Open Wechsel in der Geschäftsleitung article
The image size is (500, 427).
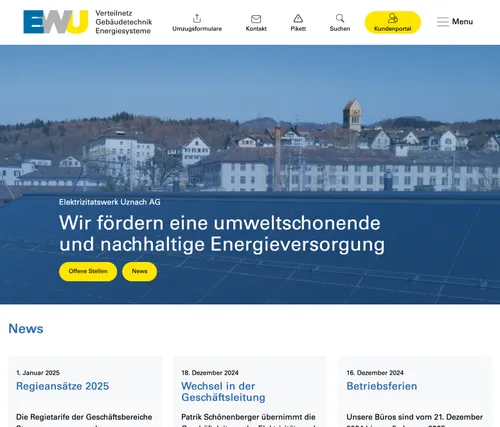(223, 392)
